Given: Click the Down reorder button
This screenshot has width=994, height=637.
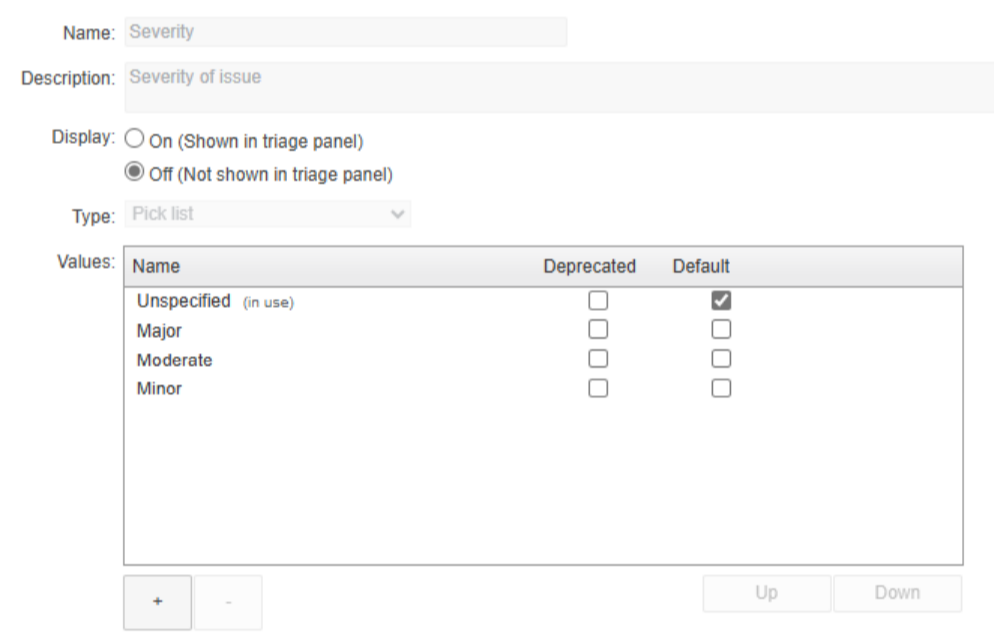Looking at the screenshot, I should tap(897, 593).
